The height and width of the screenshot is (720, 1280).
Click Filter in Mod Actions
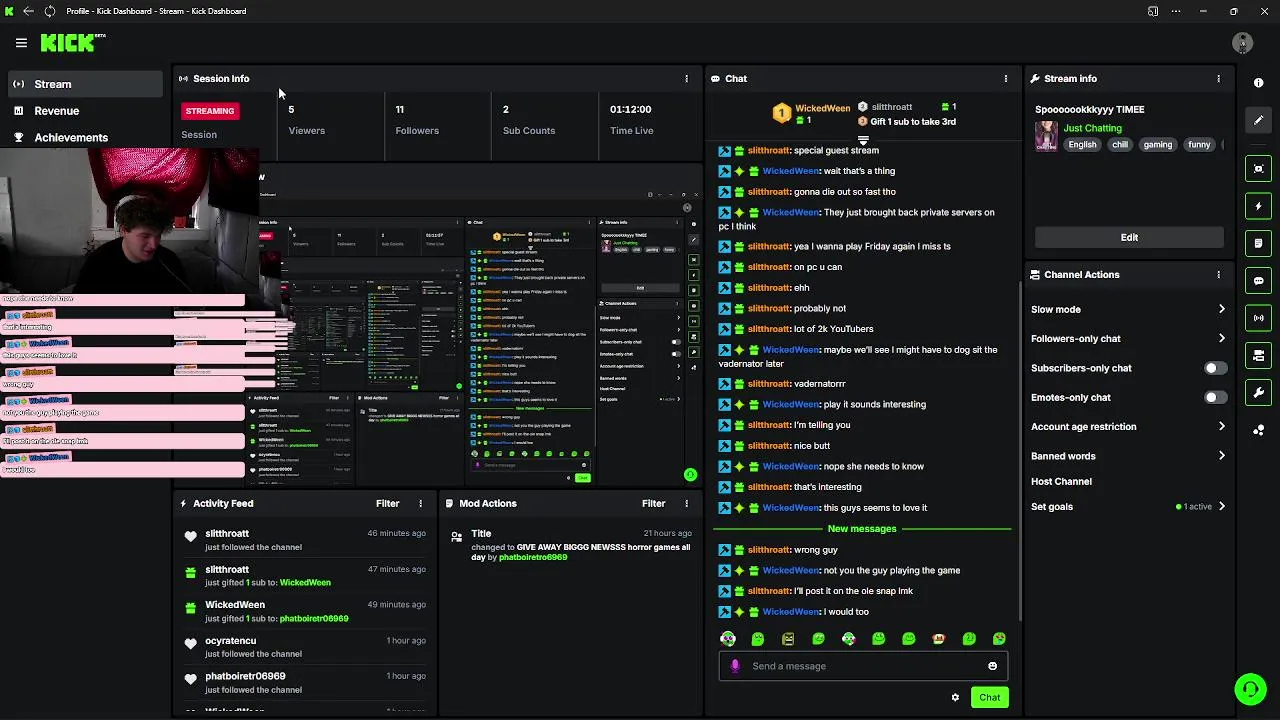point(653,503)
